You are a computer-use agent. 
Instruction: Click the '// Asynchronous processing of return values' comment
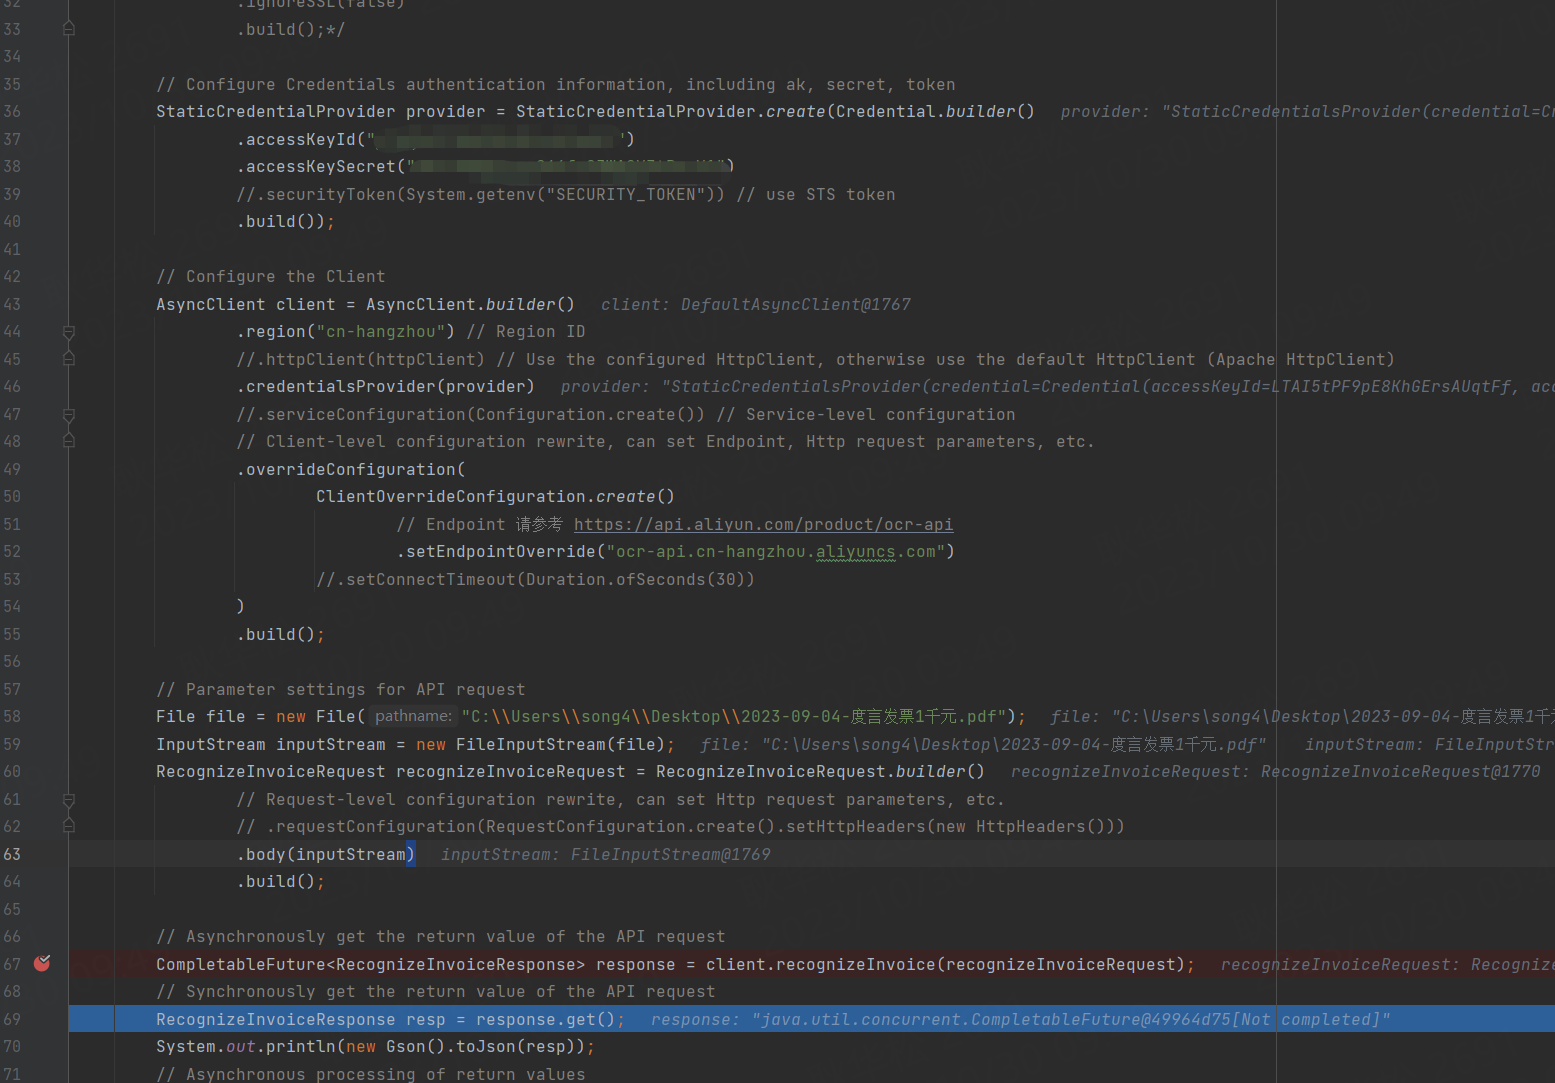(x=371, y=1074)
